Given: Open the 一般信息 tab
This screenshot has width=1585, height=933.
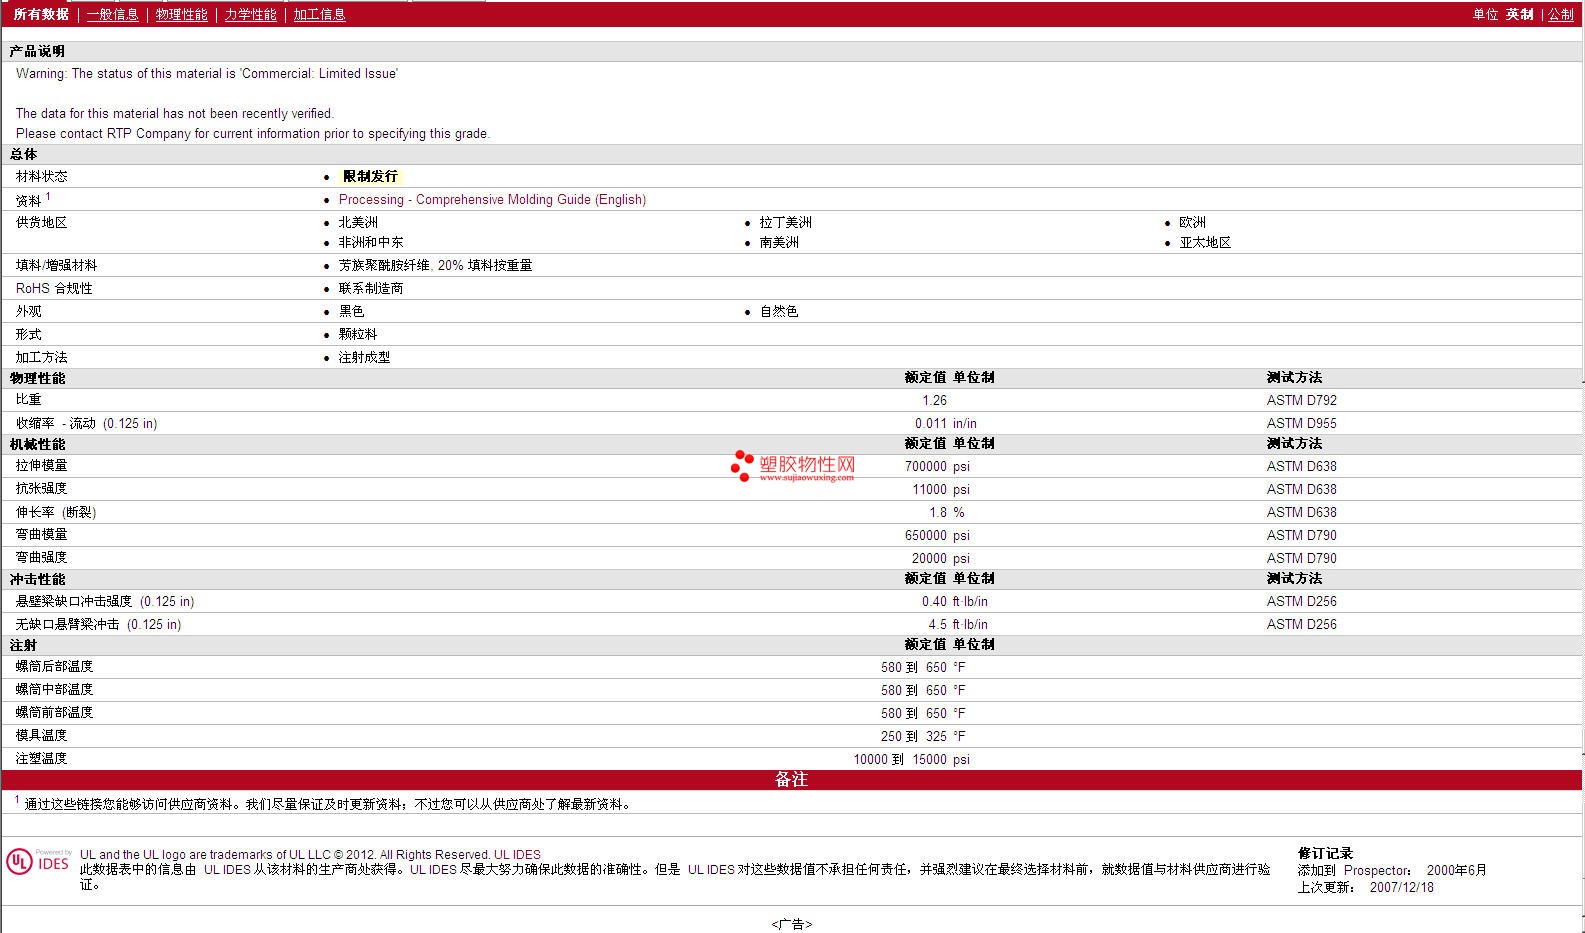Looking at the screenshot, I should click(x=112, y=14).
